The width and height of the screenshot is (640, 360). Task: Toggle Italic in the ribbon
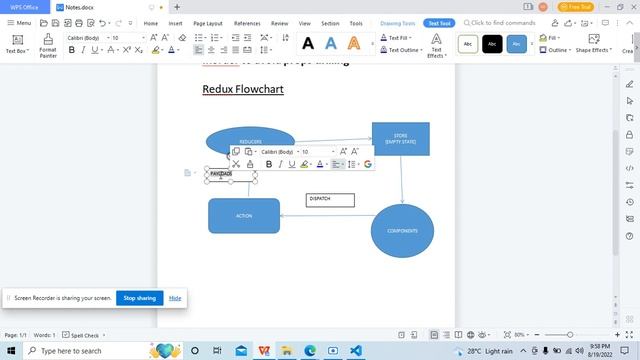[83, 50]
